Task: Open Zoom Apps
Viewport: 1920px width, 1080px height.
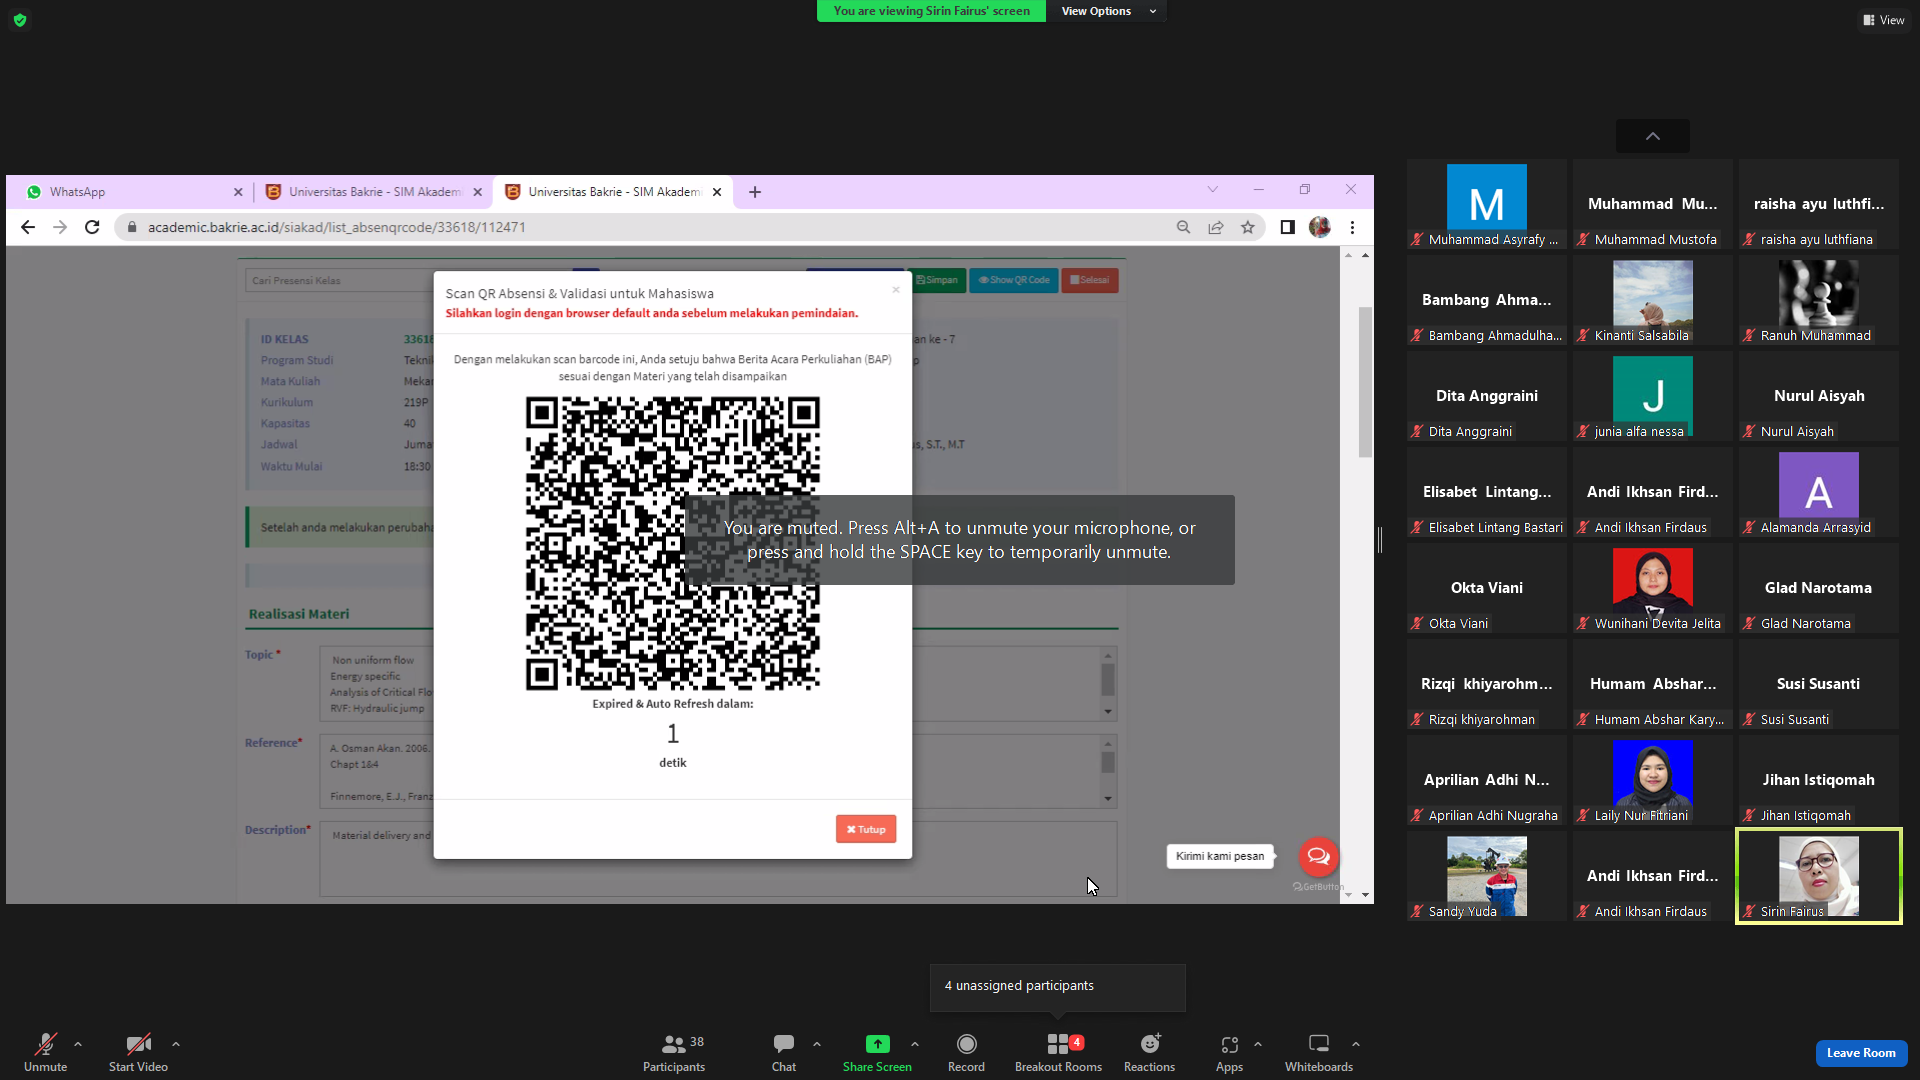Action: coord(1229,1052)
